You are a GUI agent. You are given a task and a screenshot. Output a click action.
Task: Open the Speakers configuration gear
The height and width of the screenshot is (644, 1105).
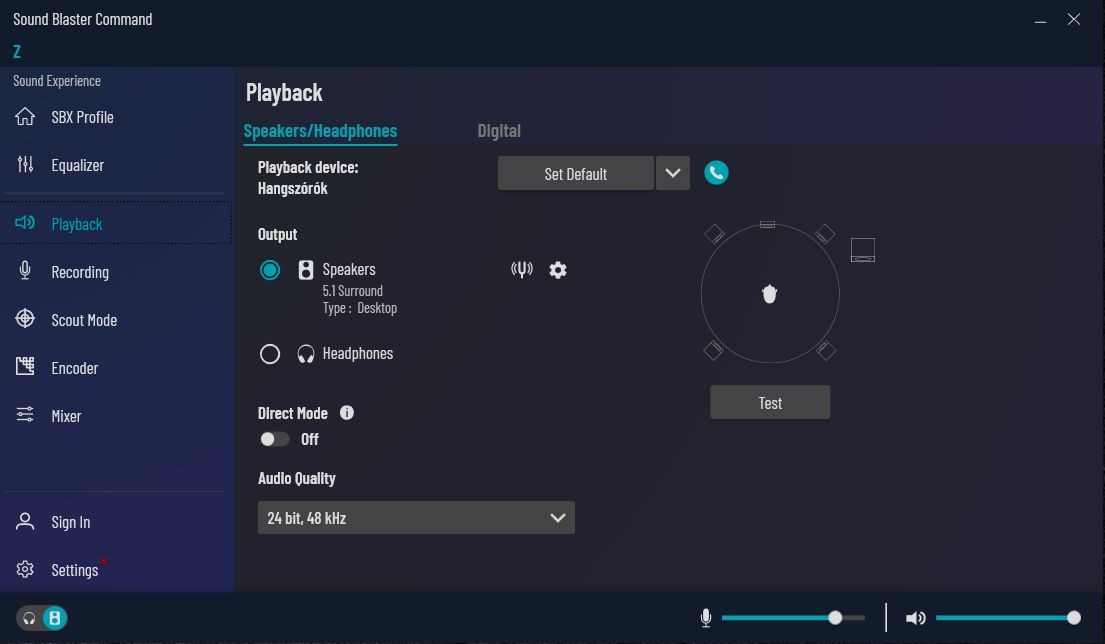click(x=558, y=270)
